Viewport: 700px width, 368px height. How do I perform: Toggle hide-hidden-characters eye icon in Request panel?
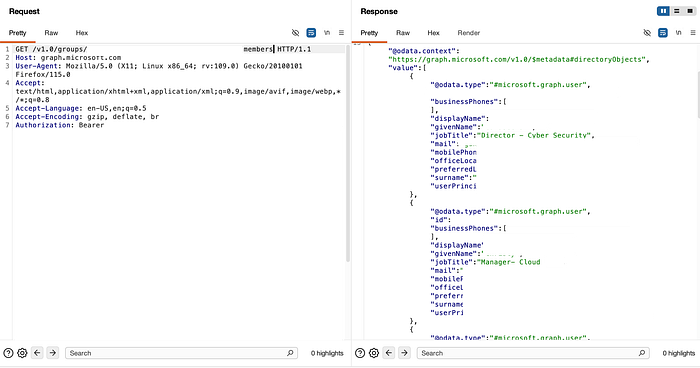[296, 33]
